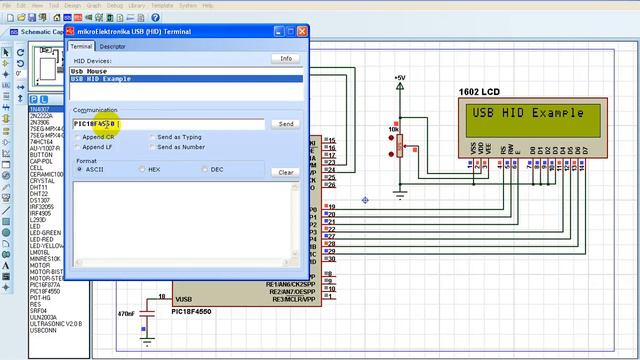Select the Graph Mode tool
This screenshot has width=640, height=360.
point(6,153)
